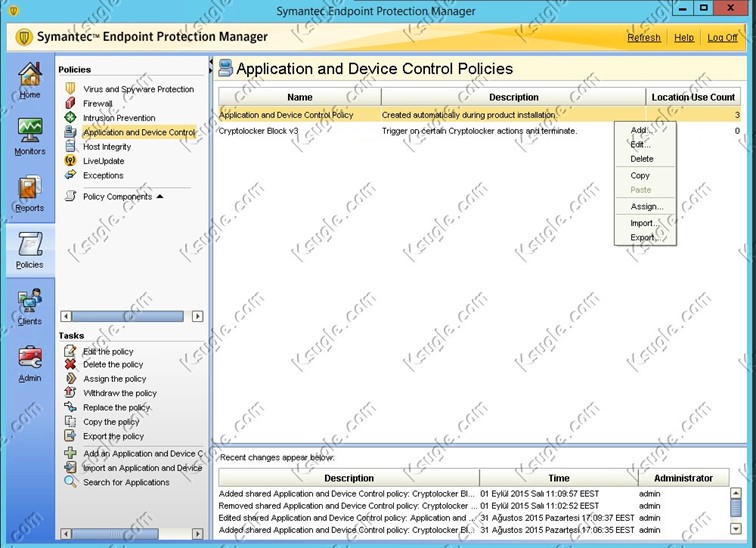This screenshot has height=548, width=756.
Task: Click Search for Applications task
Action: (126, 482)
